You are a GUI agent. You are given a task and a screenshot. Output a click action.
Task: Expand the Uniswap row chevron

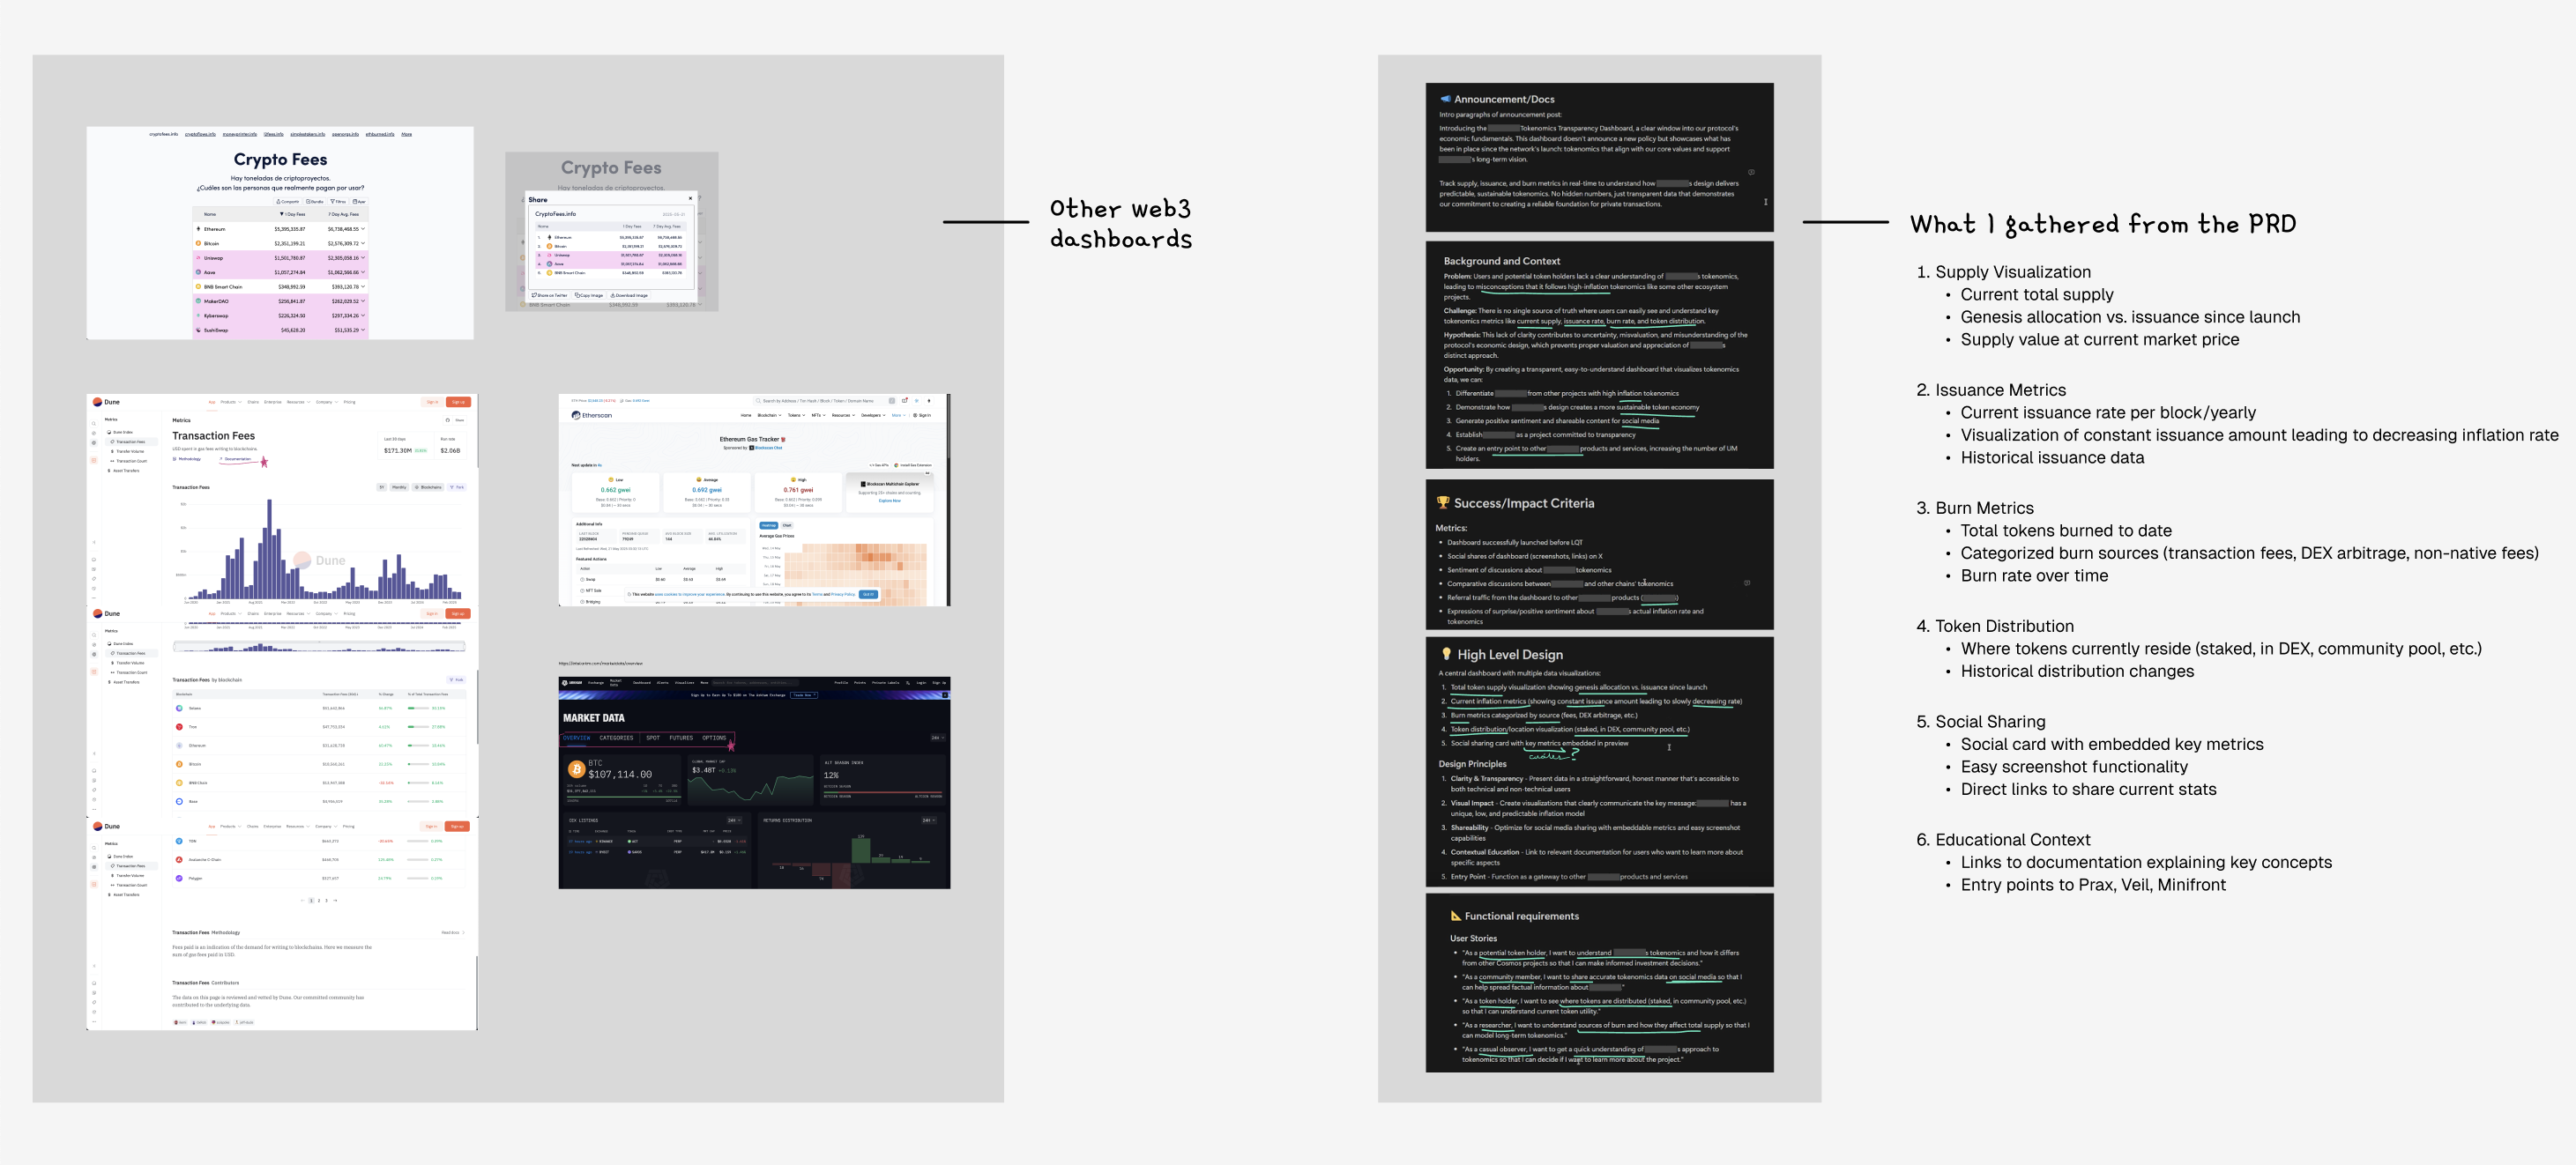[363, 258]
